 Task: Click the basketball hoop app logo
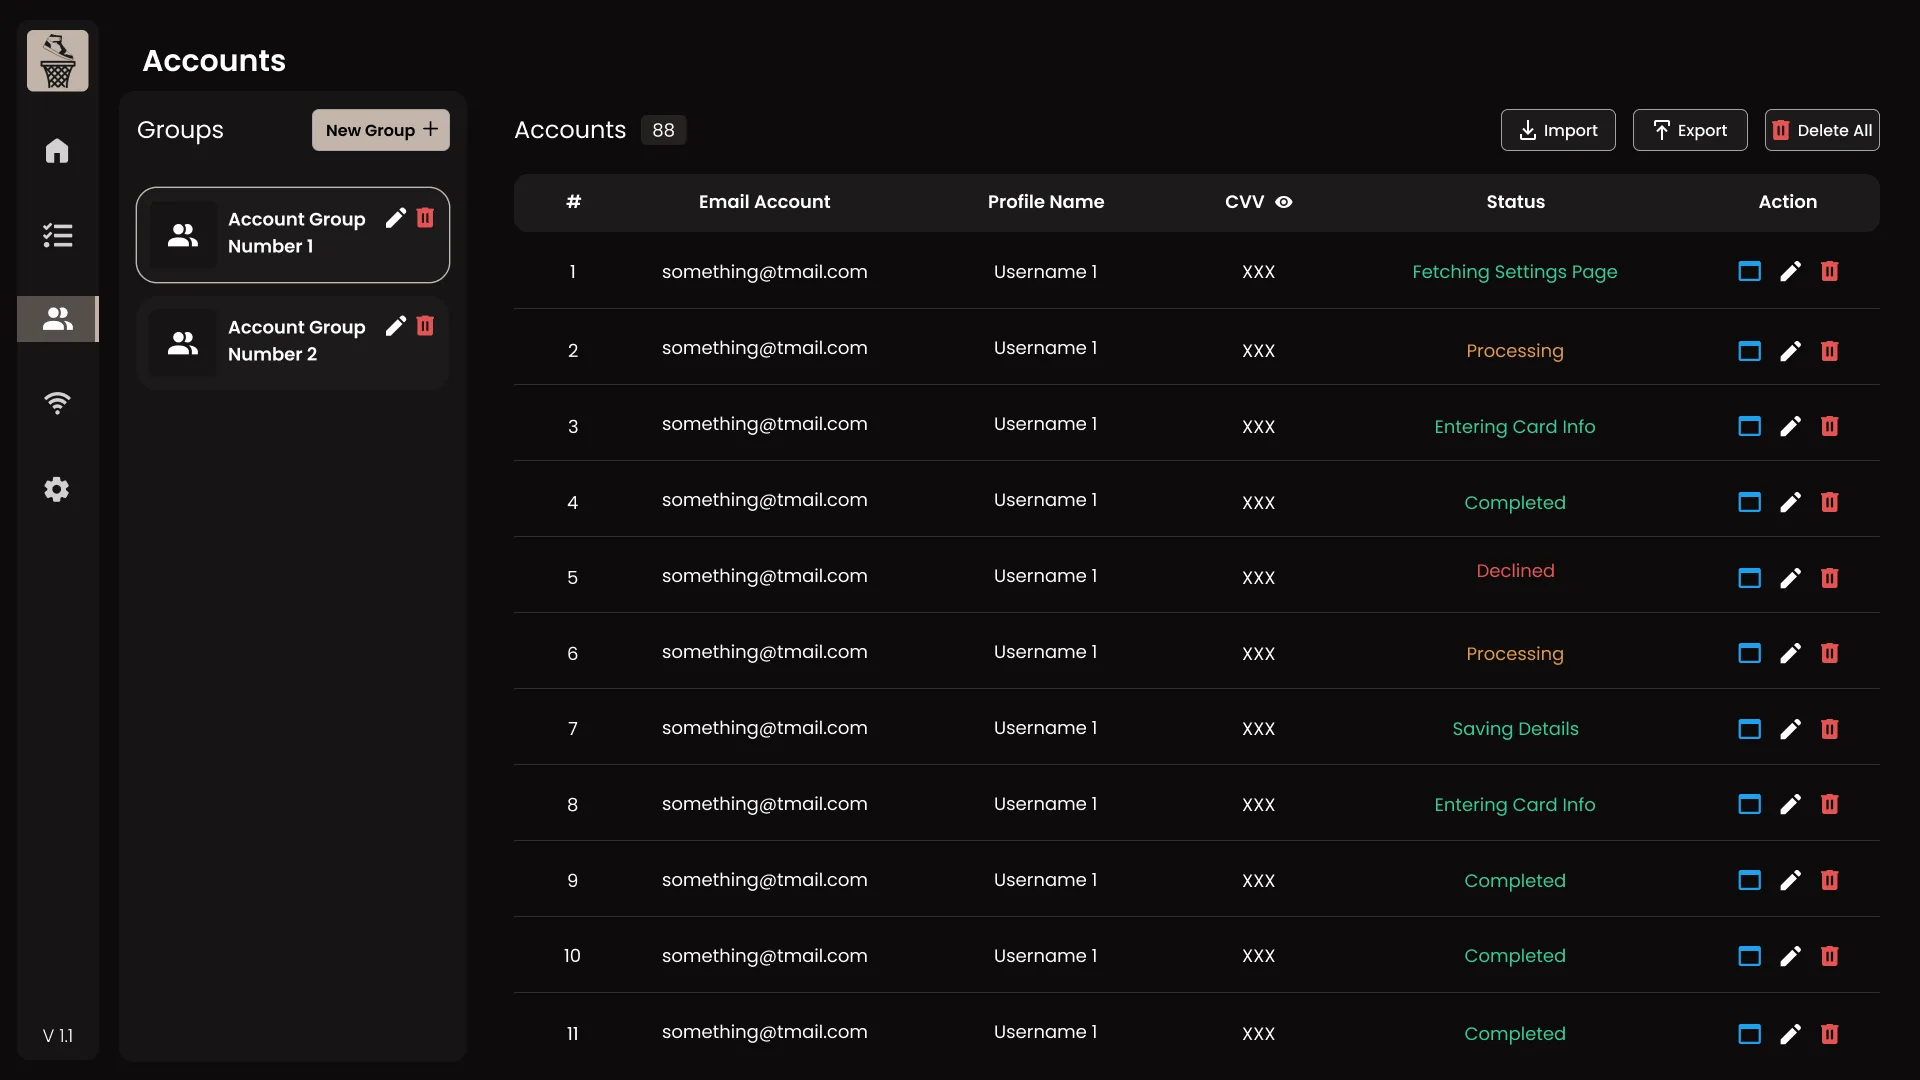click(57, 61)
